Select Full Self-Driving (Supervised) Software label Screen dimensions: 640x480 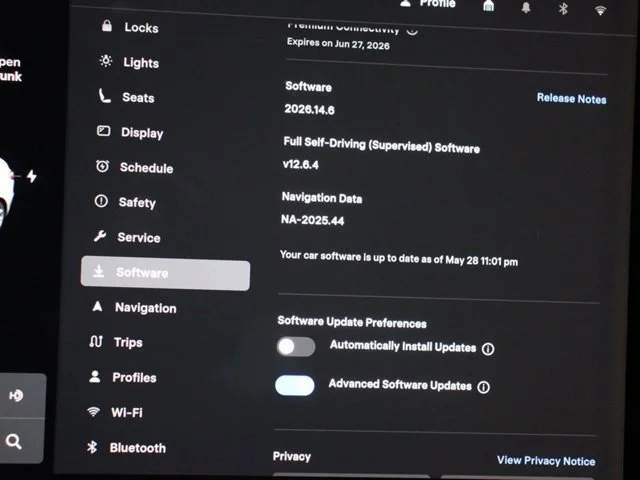tap(382, 144)
